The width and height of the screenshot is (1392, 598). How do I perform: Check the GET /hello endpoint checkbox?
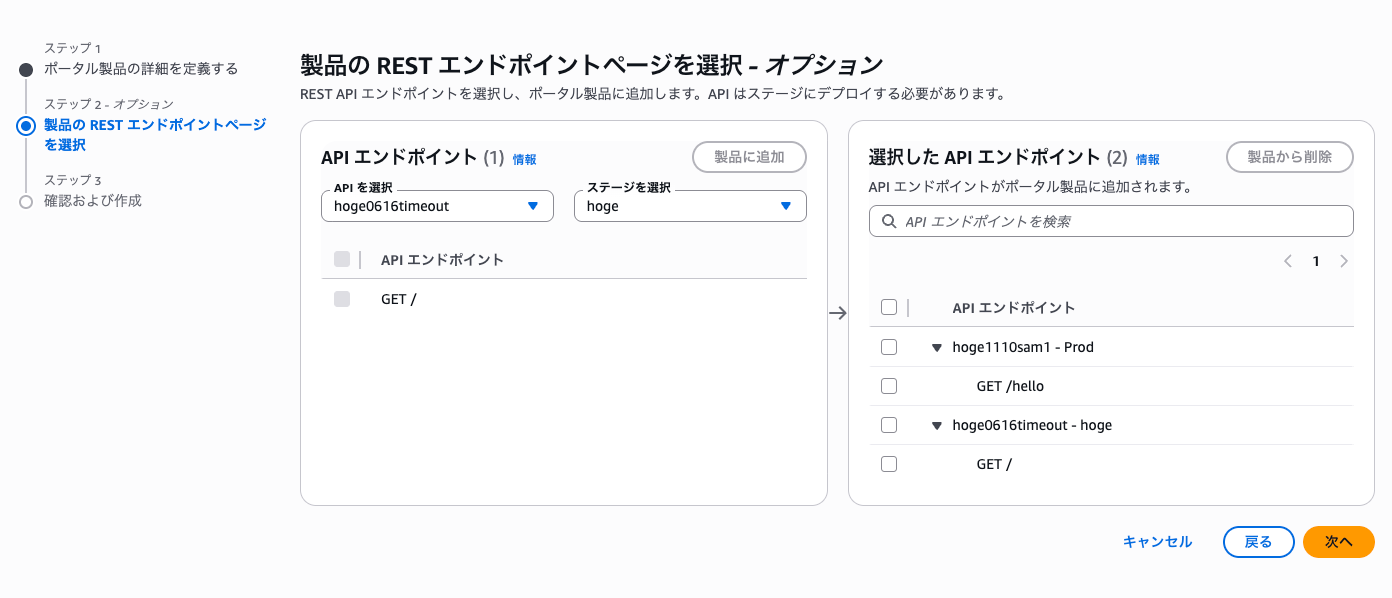tap(889, 386)
